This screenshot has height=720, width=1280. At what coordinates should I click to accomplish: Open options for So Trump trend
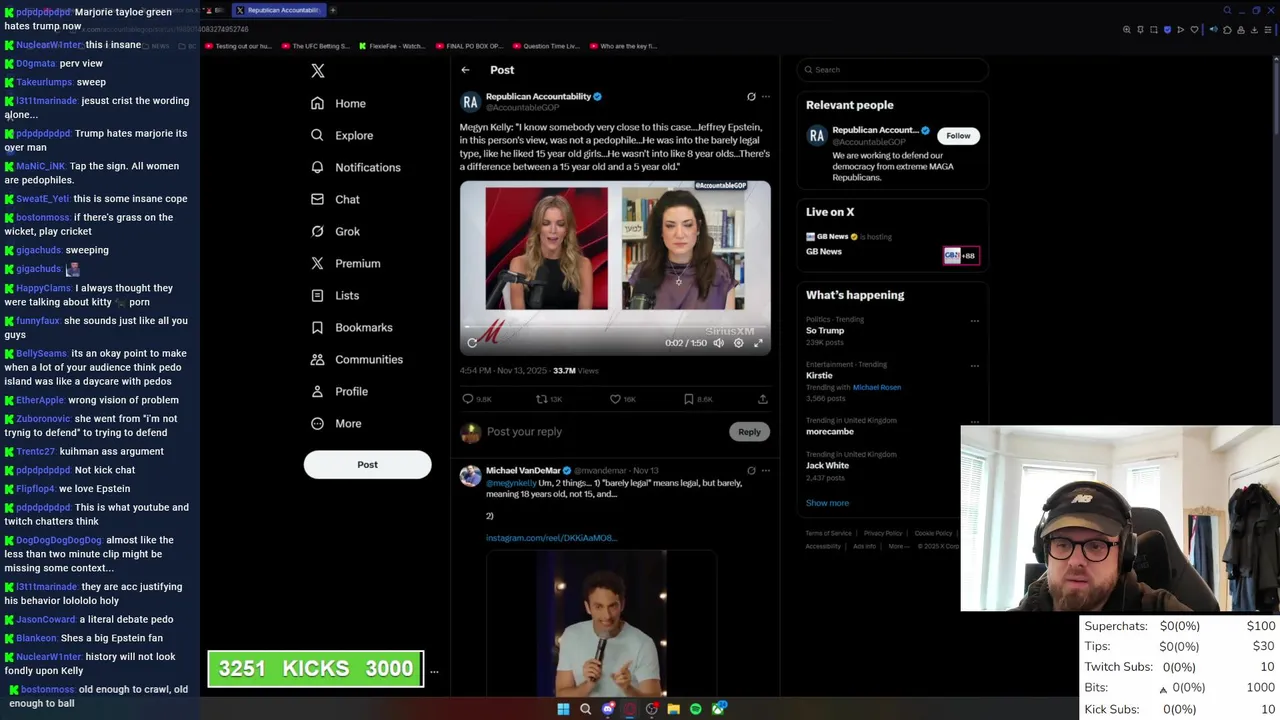974,321
